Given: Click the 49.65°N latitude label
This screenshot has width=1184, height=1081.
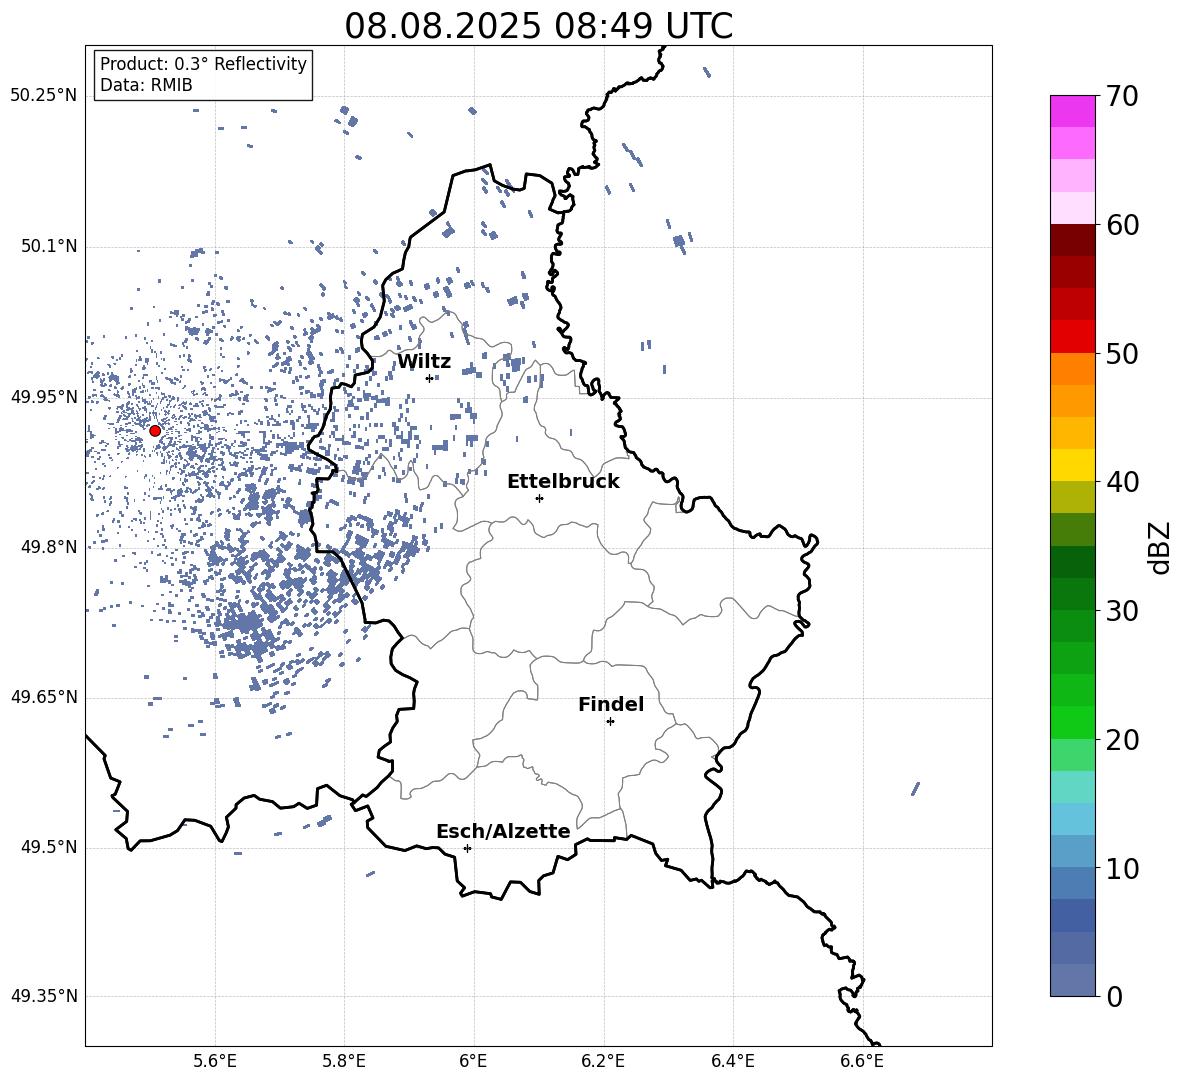Looking at the screenshot, I should (x=44, y=697).
